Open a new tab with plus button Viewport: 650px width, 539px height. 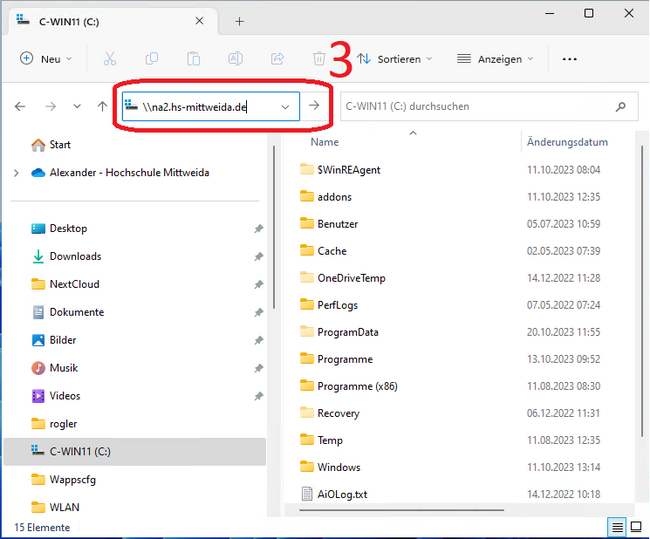[x=239, y=21]
